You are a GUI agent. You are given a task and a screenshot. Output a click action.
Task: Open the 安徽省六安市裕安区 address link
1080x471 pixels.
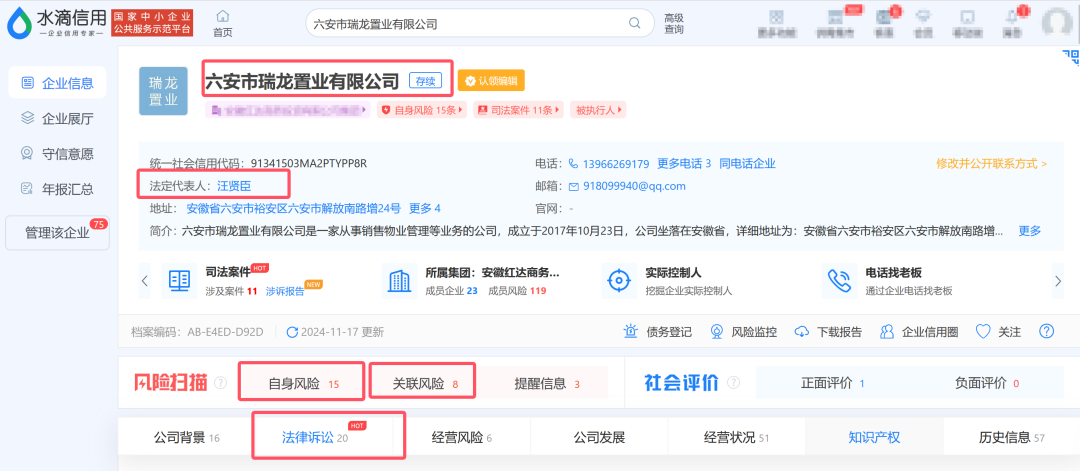pos(293,208)
